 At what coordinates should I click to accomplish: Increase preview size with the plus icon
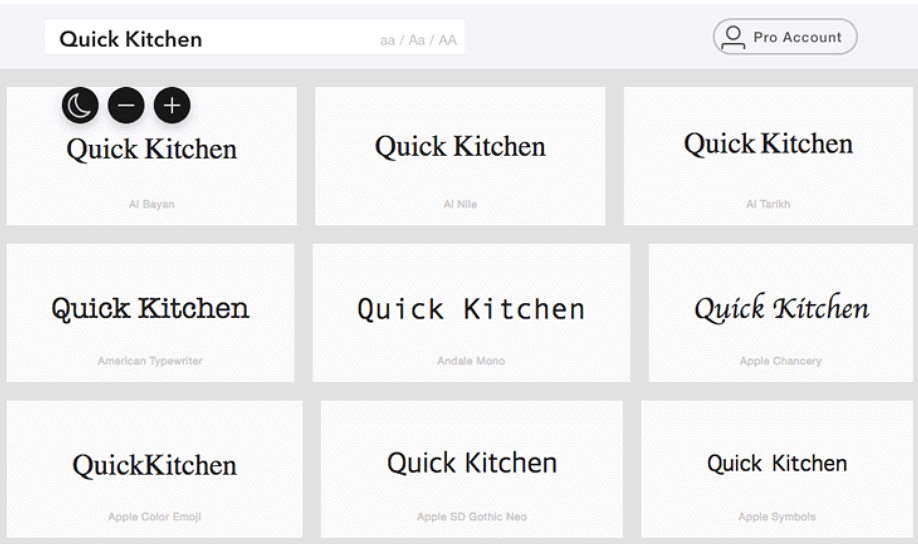pyautogui.click(x=172, y=104)
